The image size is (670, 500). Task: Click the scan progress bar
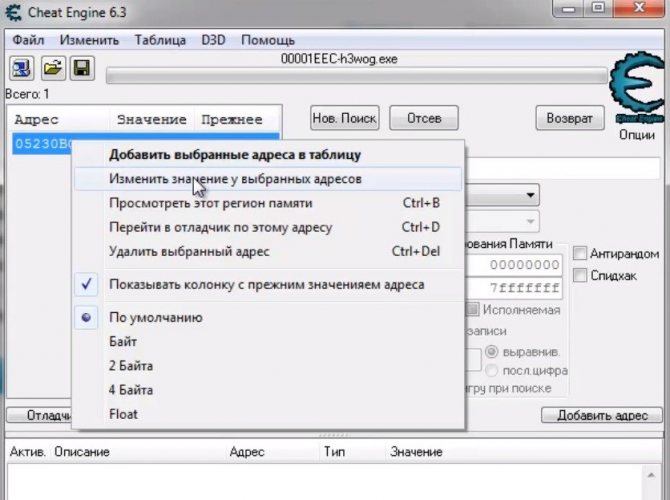coord(357,76)
